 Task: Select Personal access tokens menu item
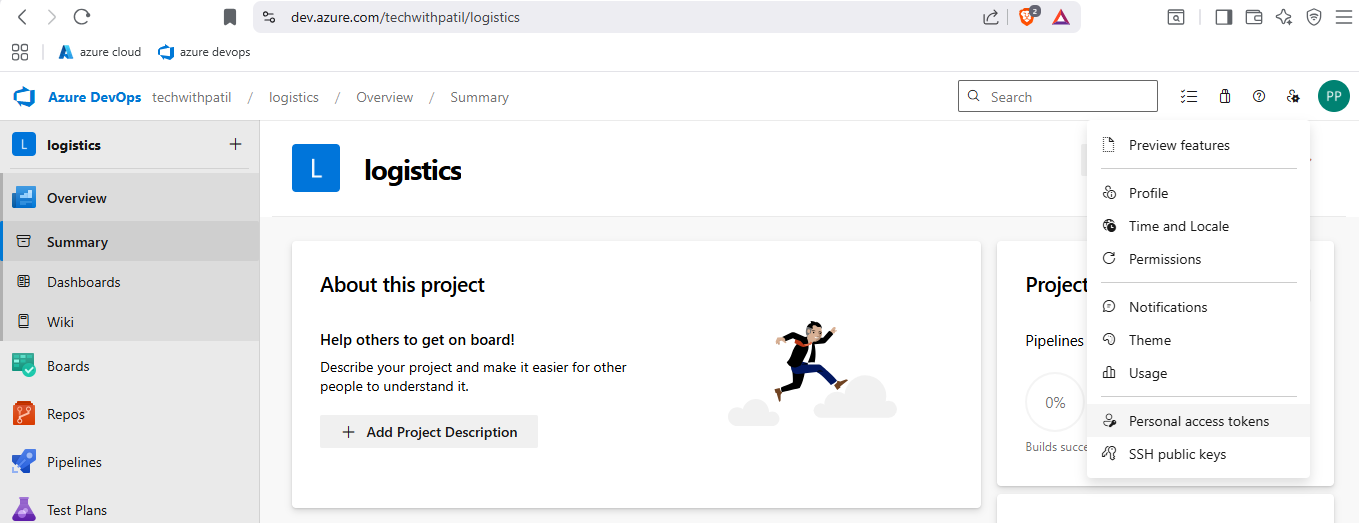1198,421
